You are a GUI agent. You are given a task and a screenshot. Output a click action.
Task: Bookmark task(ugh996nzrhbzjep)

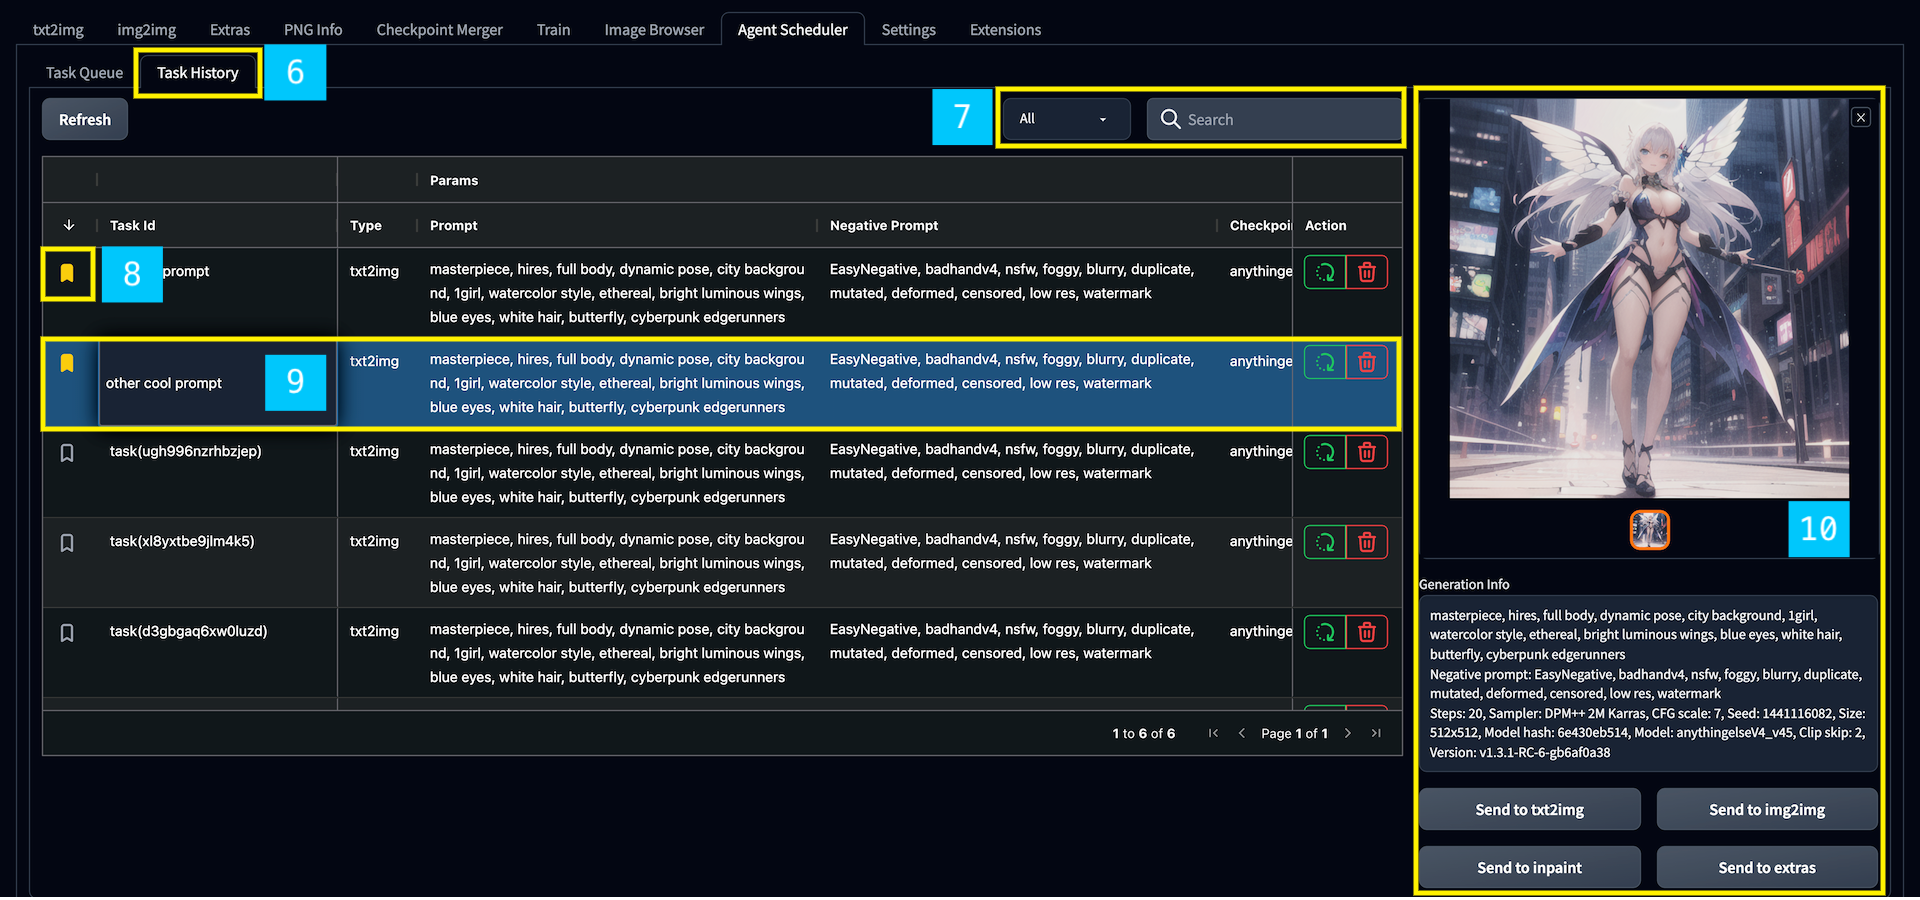click(67, 453)
